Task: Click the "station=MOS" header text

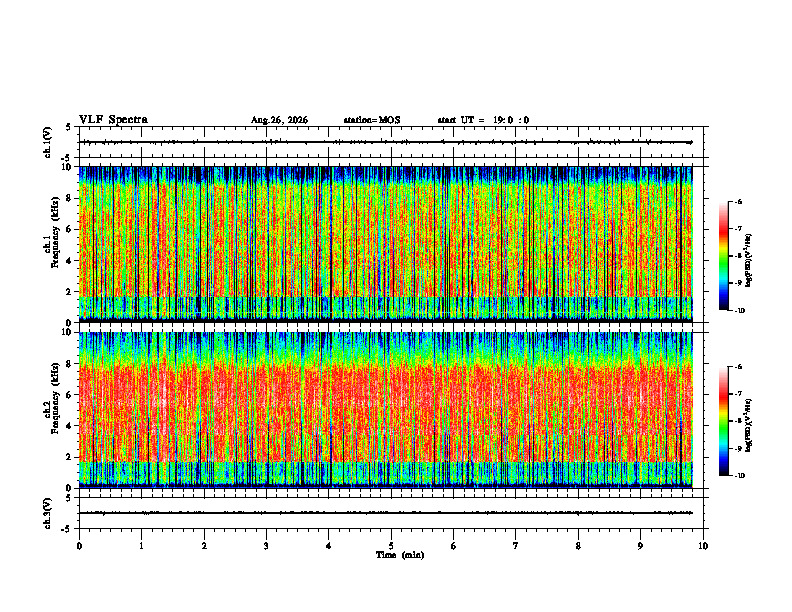Action: point(372,120)
